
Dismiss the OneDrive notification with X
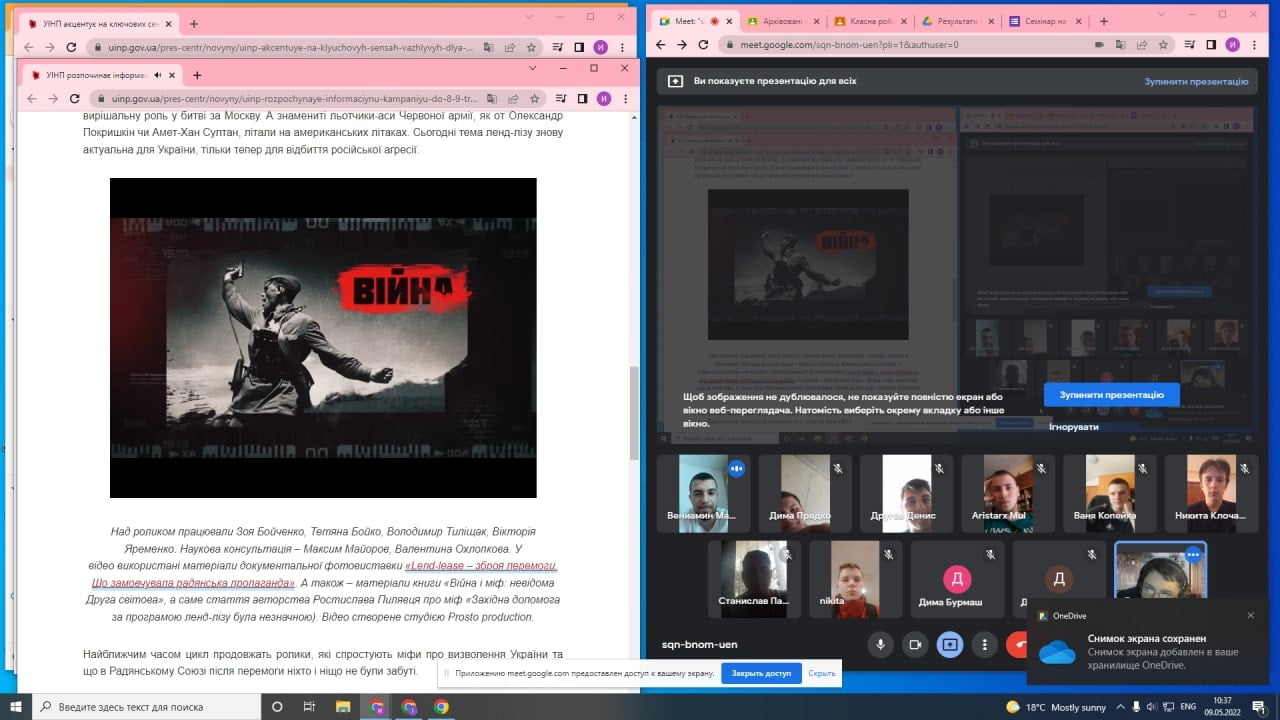point(1250,615)
